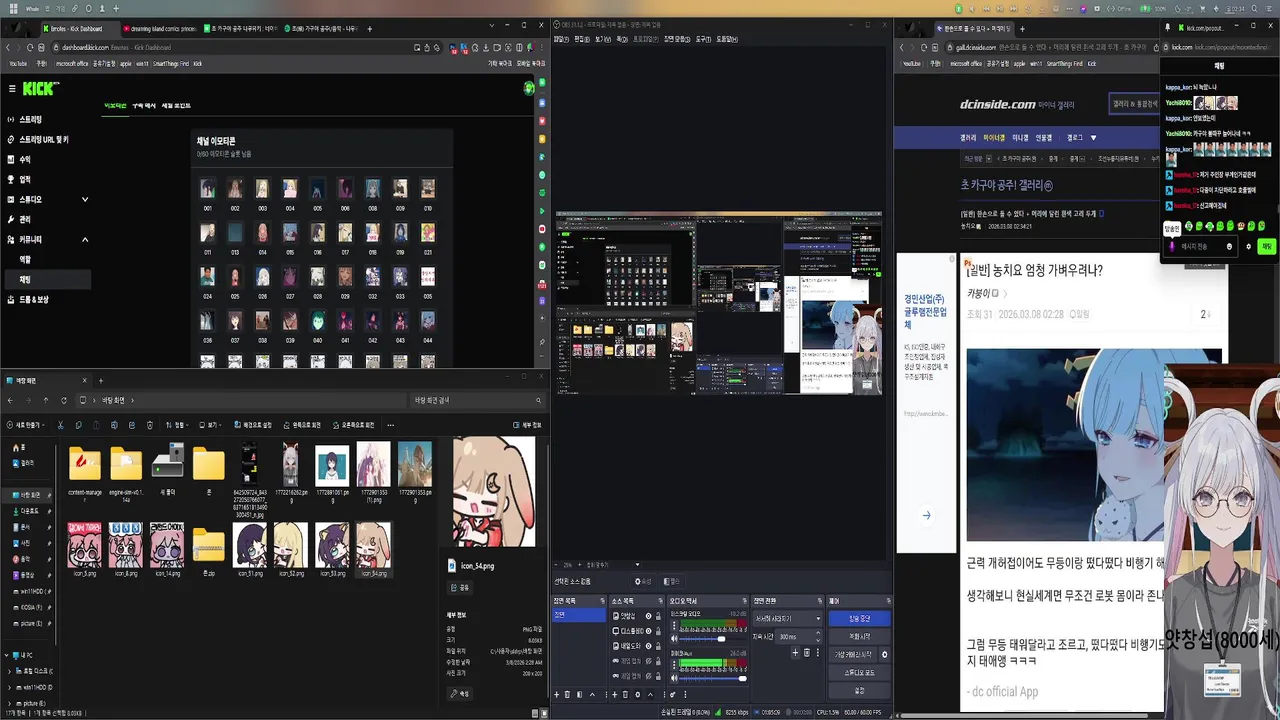The width and height of the screenshot is (1280, 720).
Task: Open 보기 view dropdown in Explorer
Action: 211,425
